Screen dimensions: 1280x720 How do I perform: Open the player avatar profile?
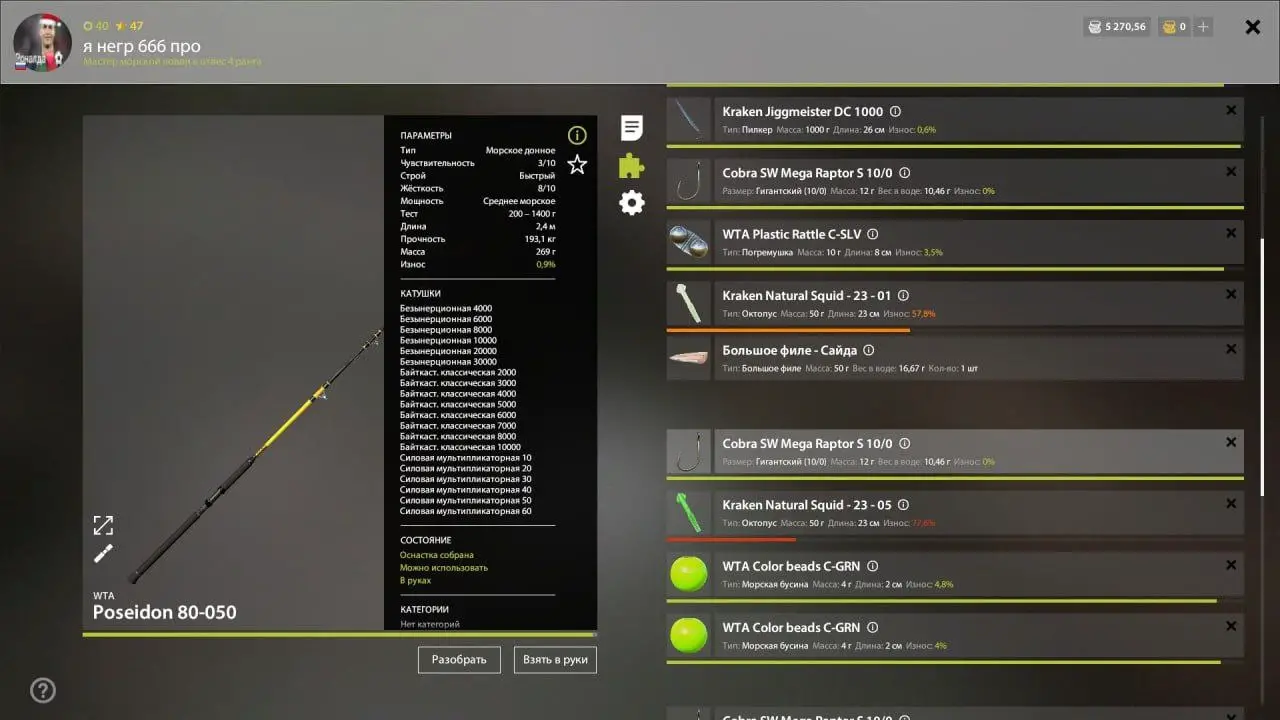click(42, 43)
